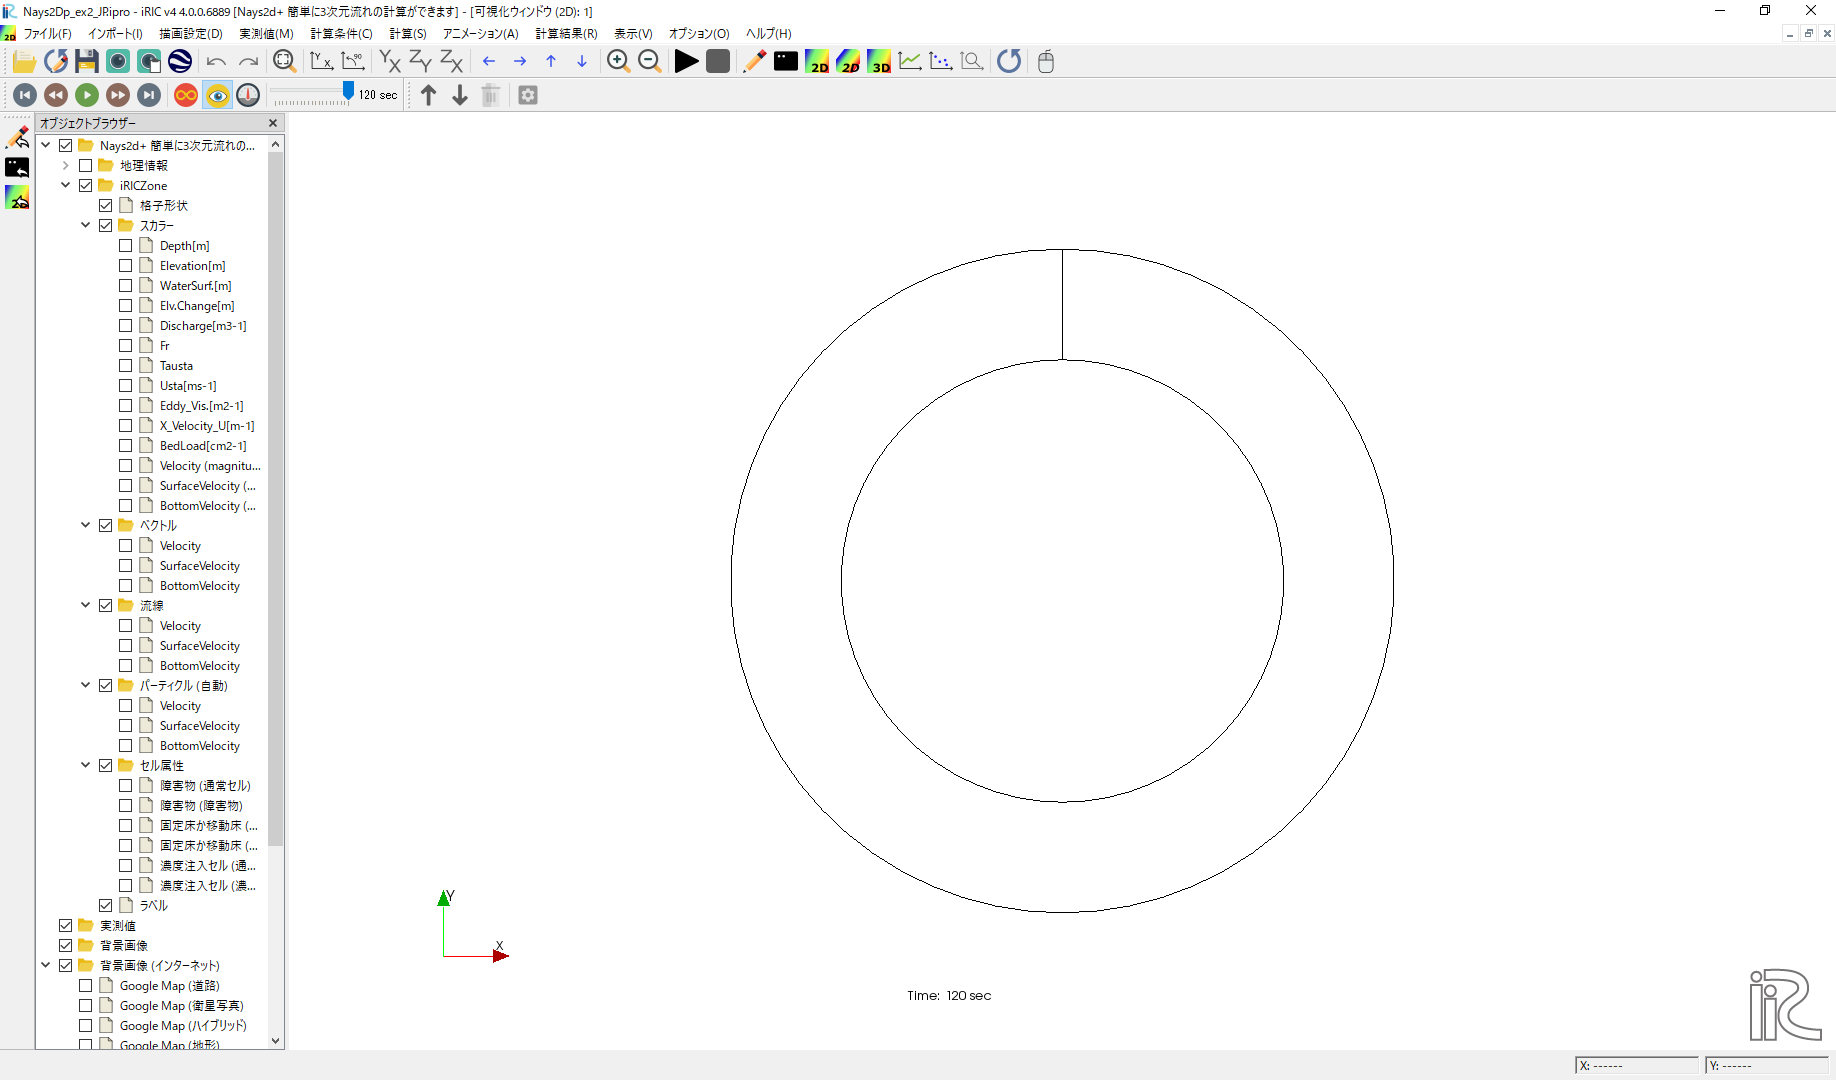Stop the solver with square icon

click(x=718, y=62)
